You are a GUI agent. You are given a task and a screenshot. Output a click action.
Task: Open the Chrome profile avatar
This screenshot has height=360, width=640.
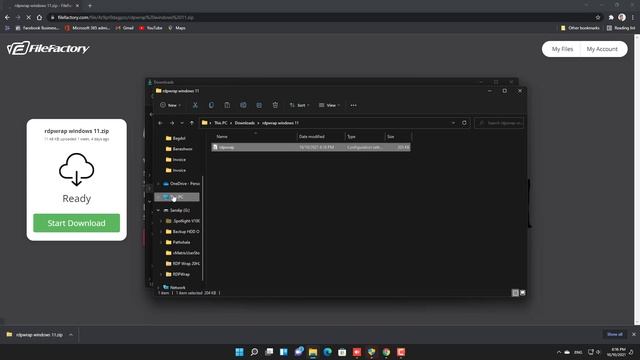(x=622, y=17)
